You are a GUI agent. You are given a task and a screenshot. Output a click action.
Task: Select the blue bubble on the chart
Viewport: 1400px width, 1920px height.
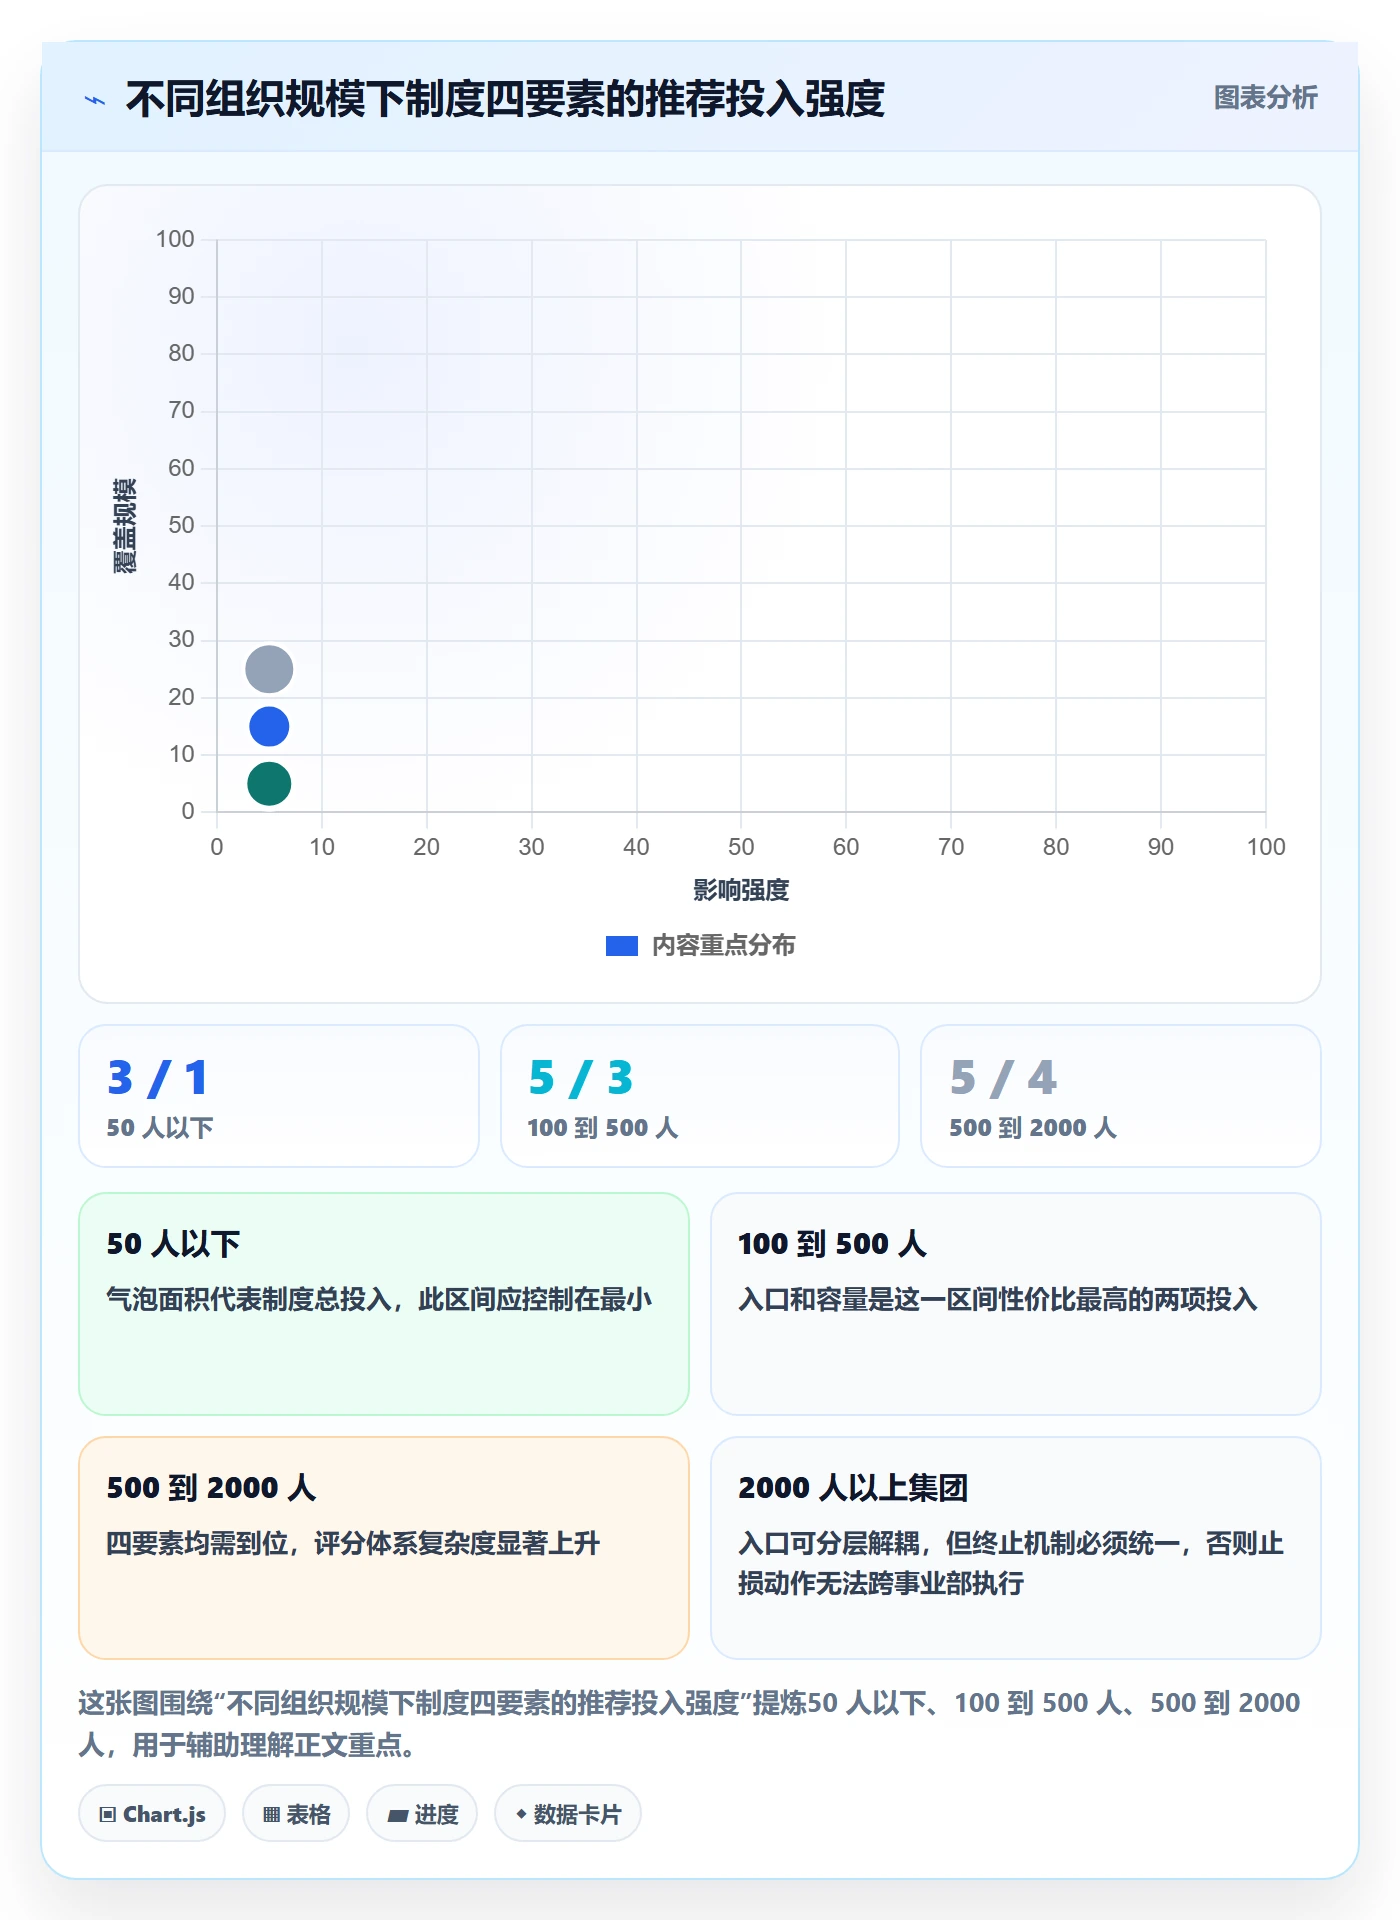269,726
